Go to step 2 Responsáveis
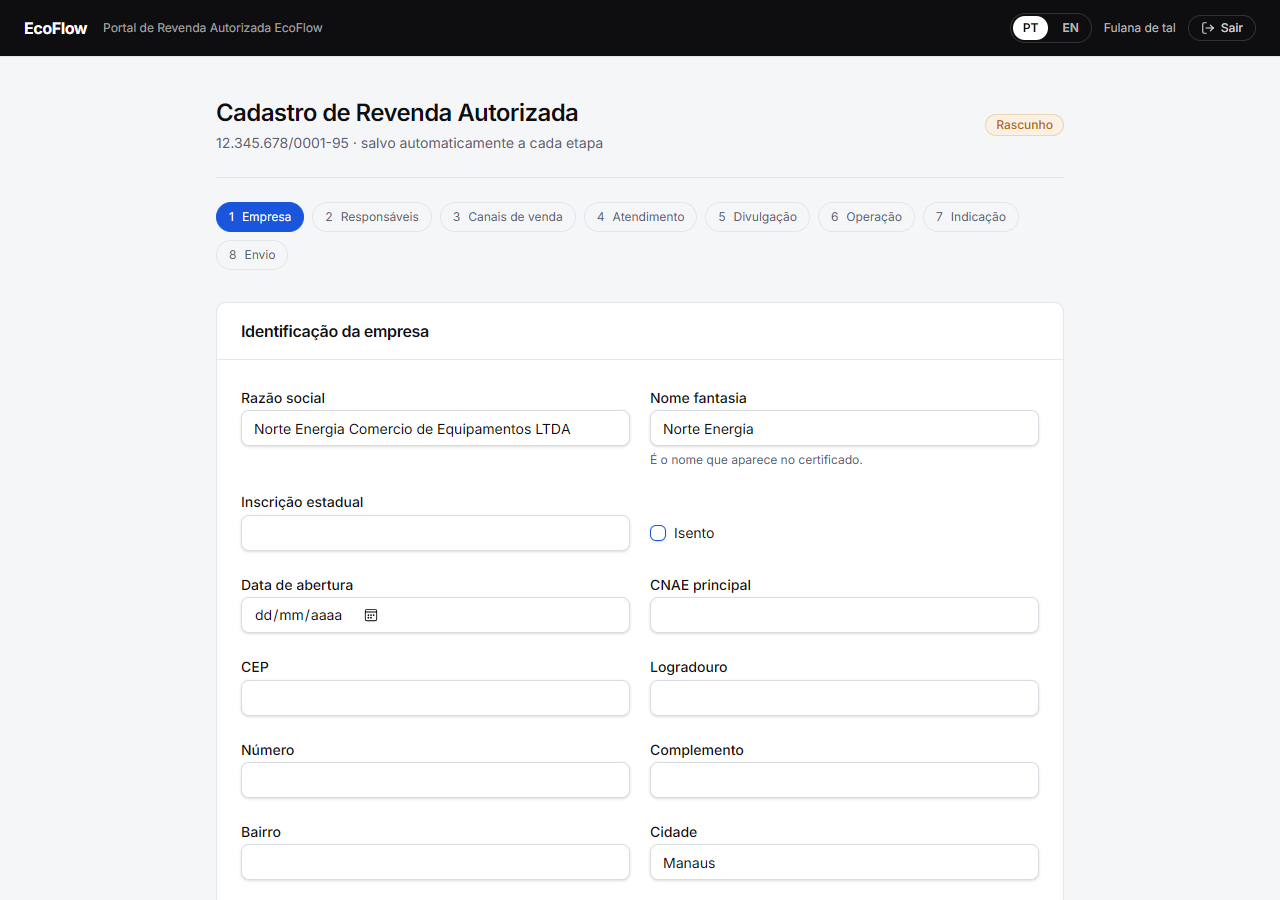The height and width of the screenshot is (900, 1280). [x=372, y=217]
